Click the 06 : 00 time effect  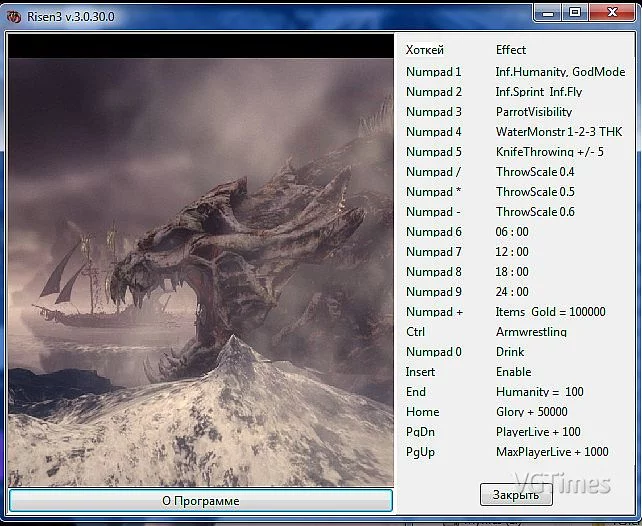click(512, 232)
